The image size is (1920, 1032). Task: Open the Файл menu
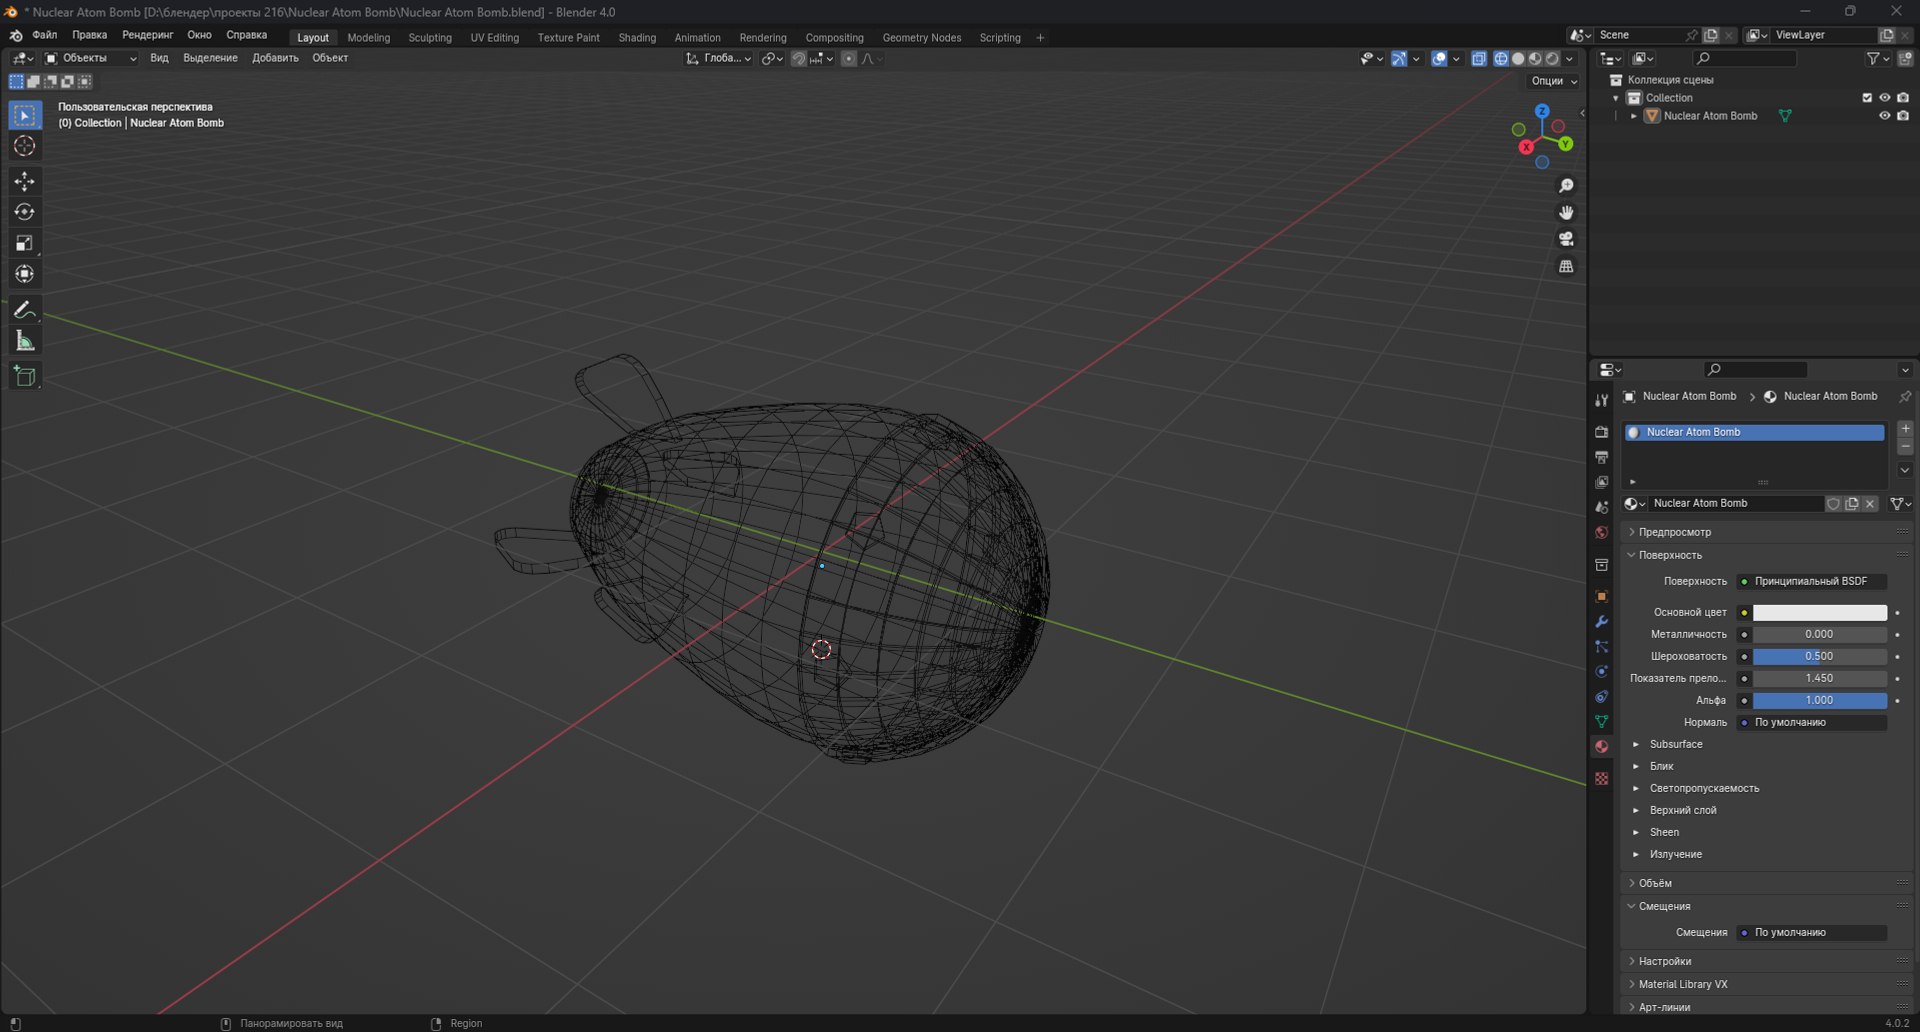[x=45, y=35]
